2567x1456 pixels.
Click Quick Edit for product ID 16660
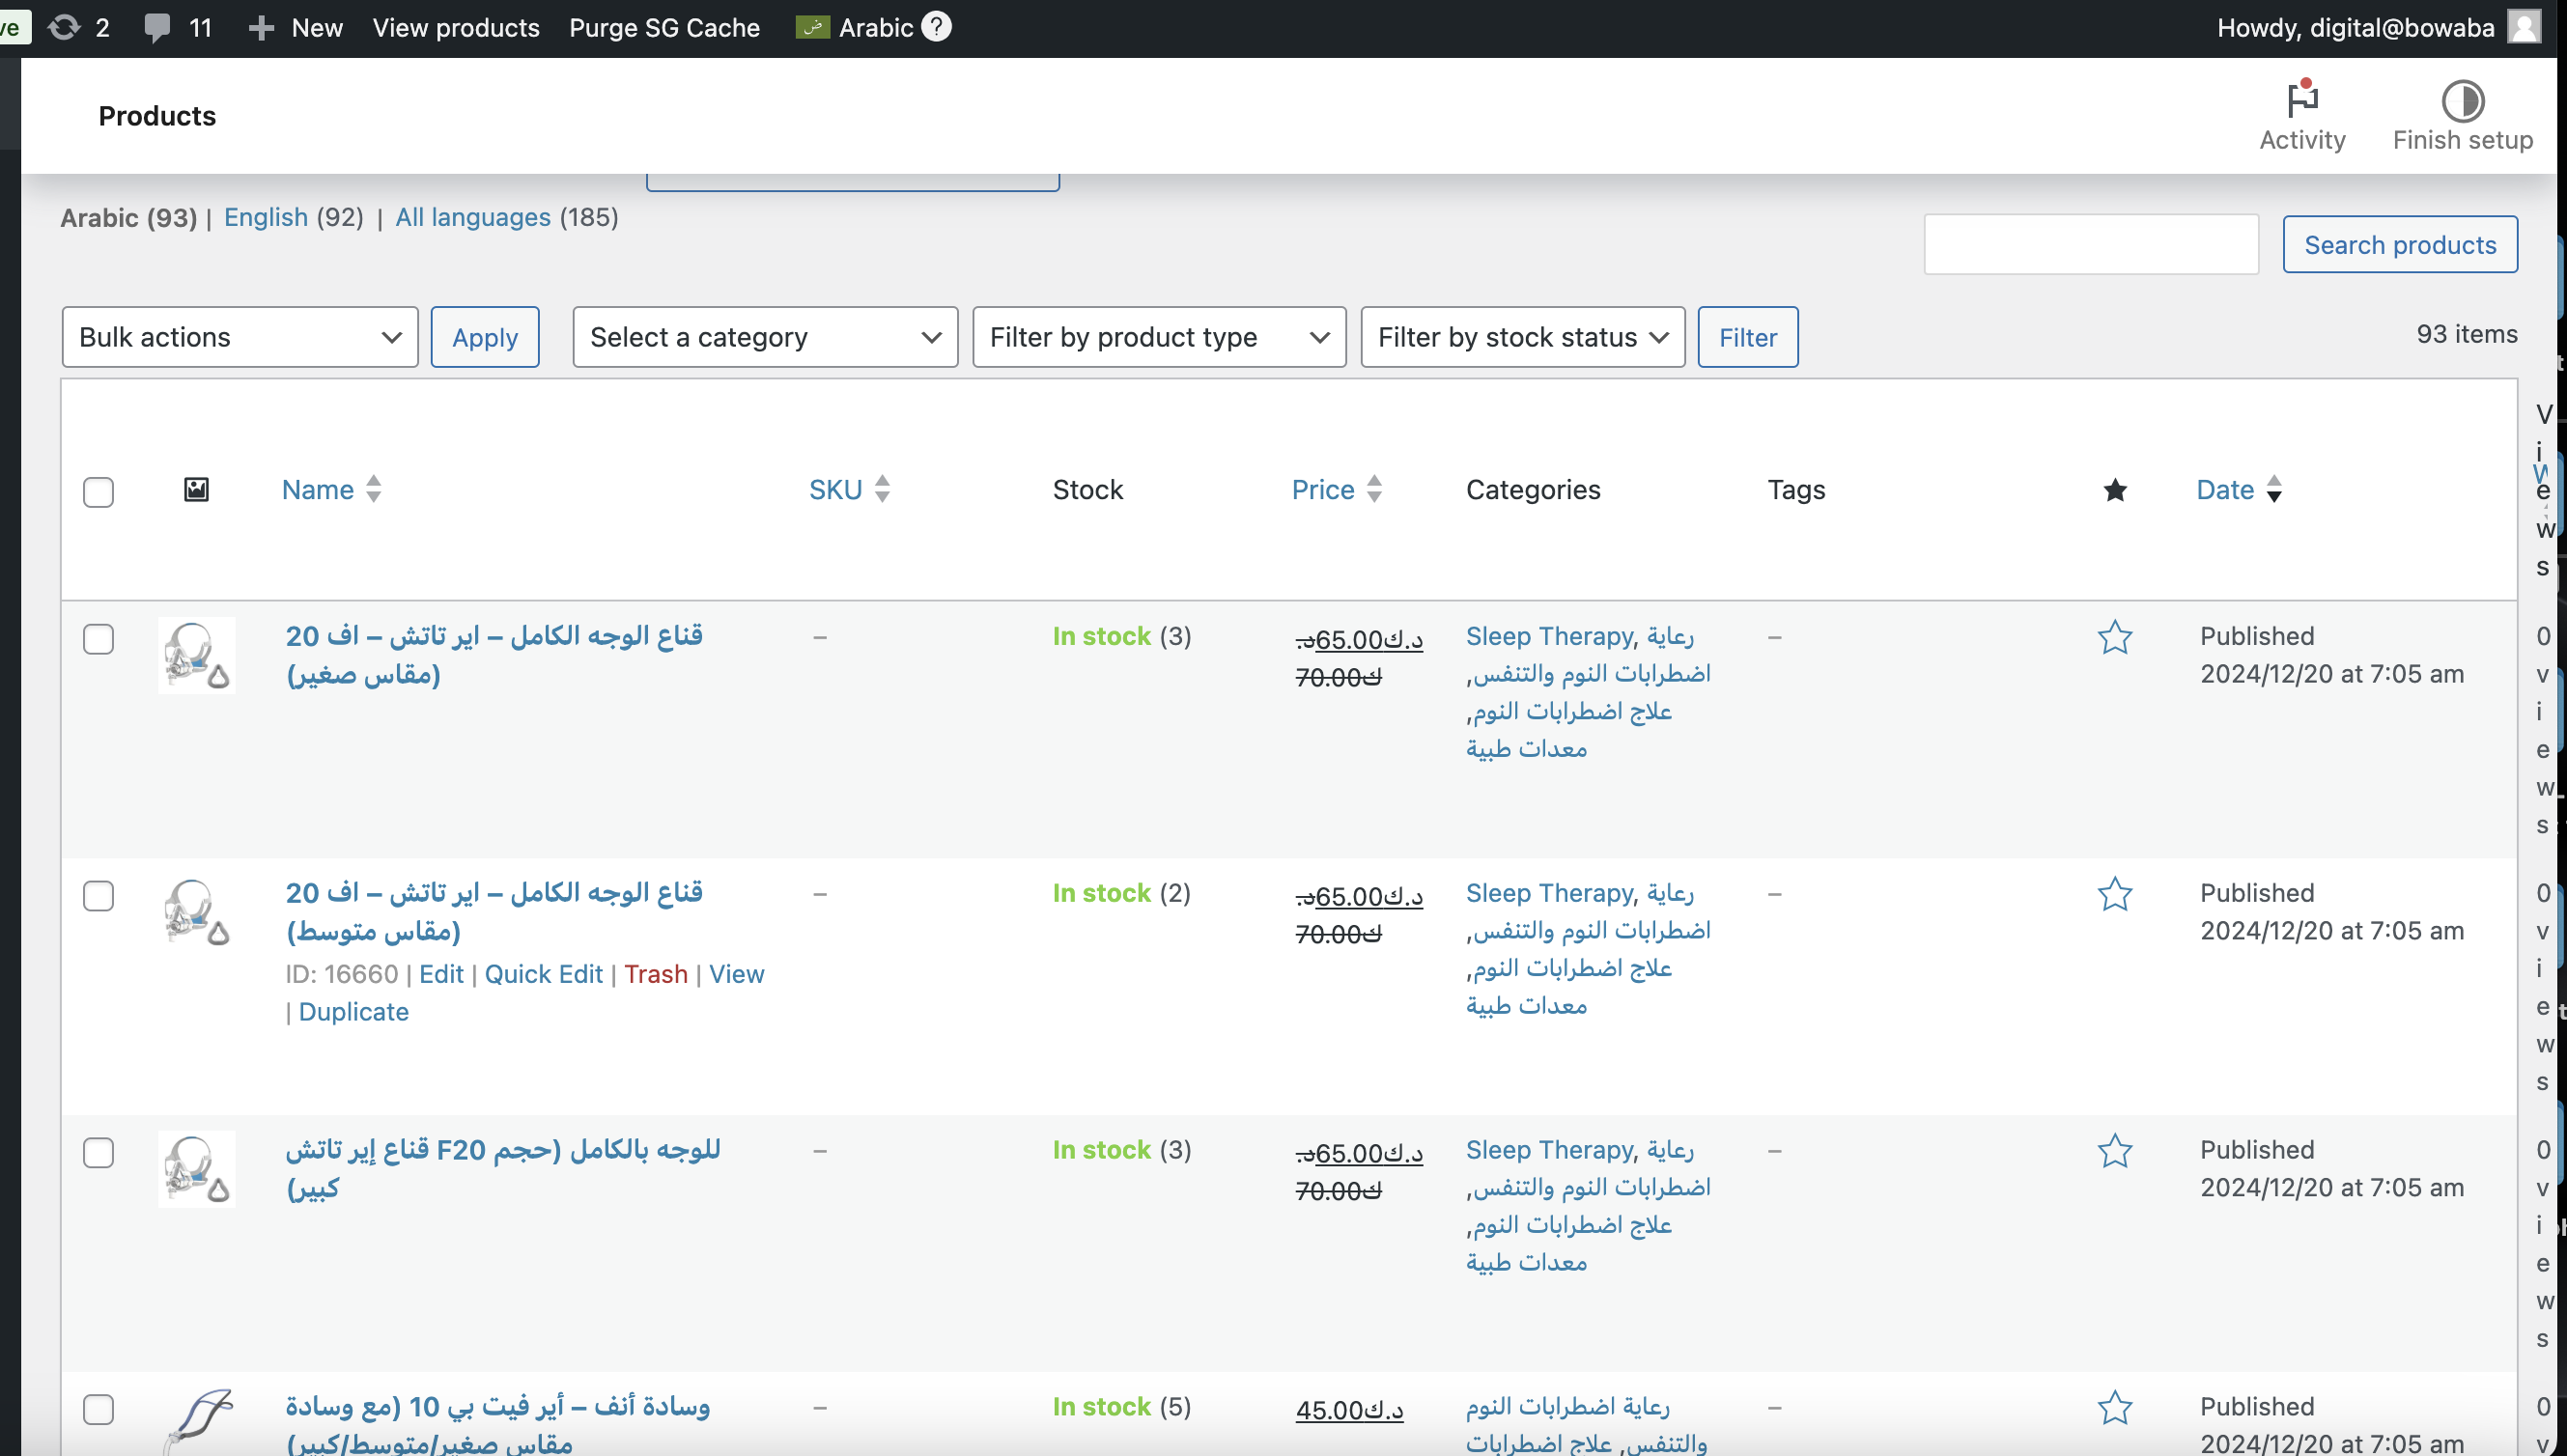[x=544, y=974]
